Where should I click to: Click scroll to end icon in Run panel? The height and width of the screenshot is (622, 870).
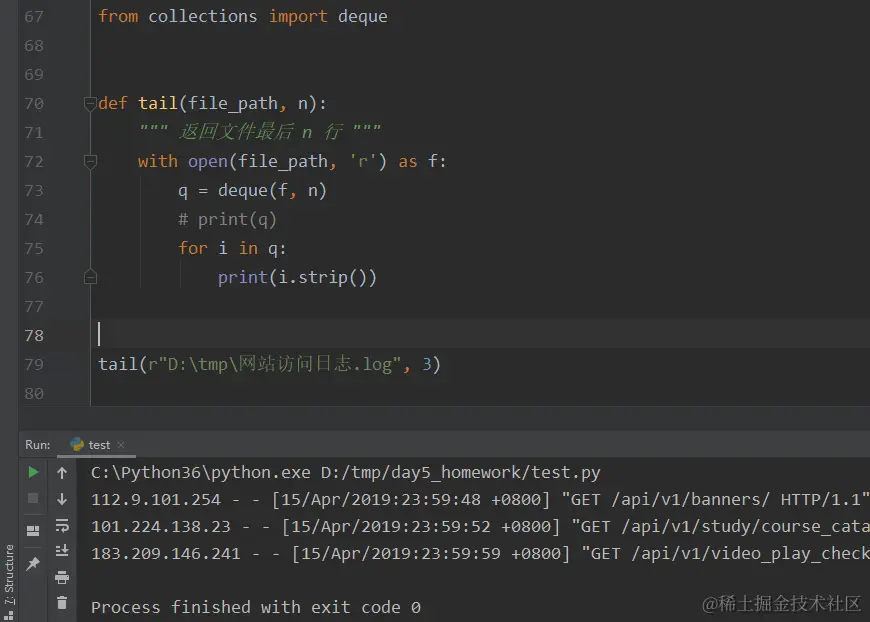pyautogui.click(x=62, y=550)
